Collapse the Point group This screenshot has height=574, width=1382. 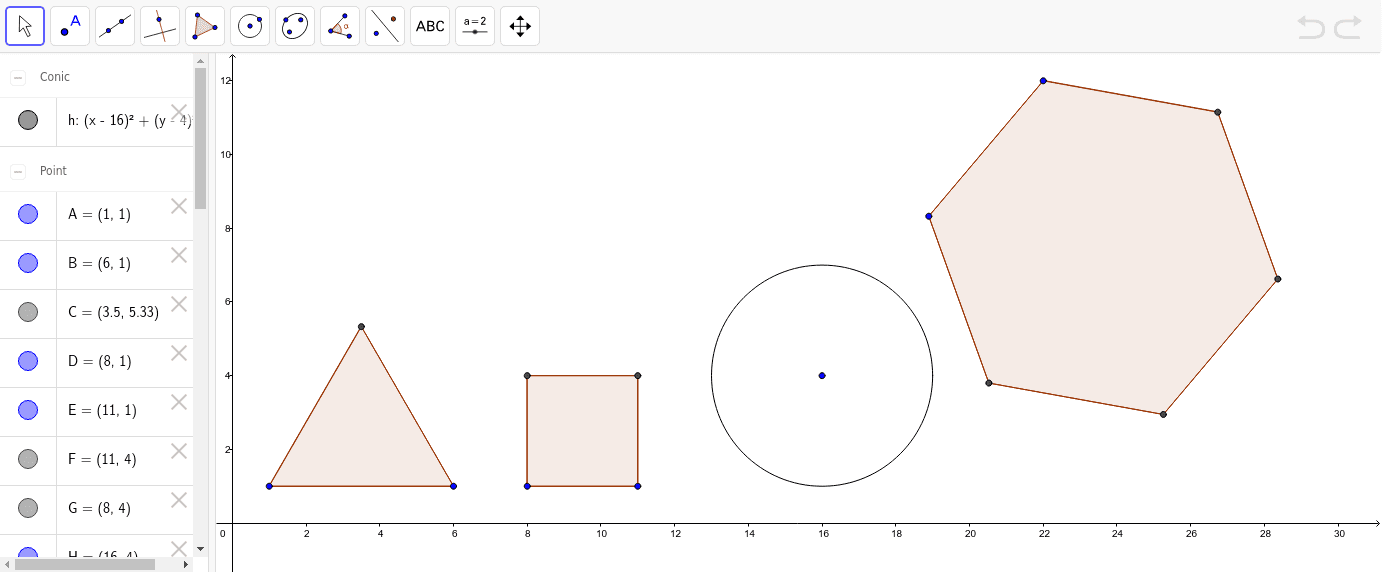click(x=18, y=171)
